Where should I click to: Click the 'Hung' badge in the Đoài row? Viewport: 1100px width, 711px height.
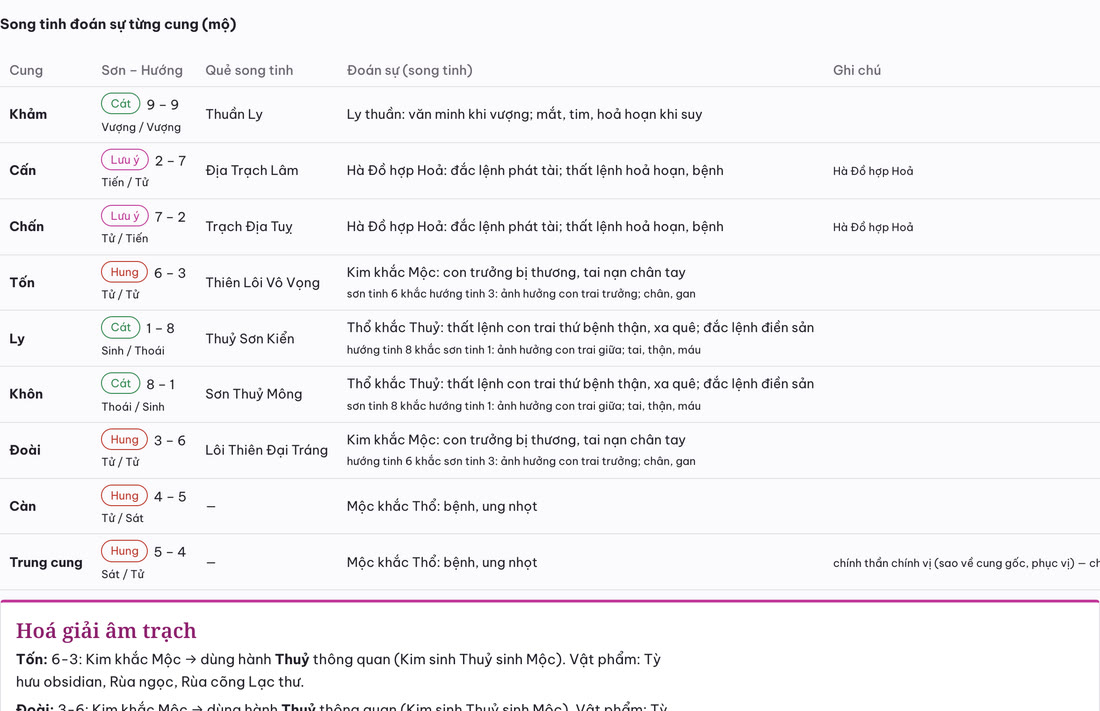pos(124,439)
